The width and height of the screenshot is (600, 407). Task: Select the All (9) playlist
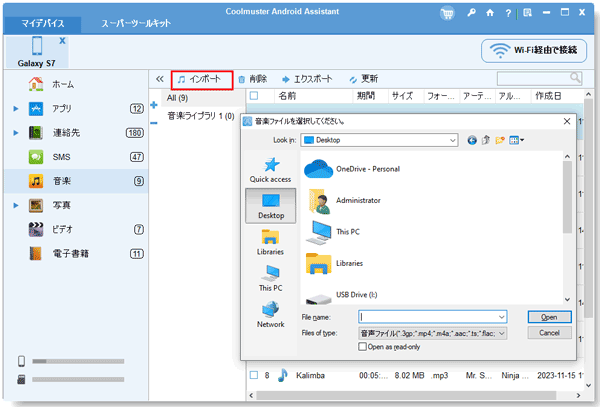point(177,98)
